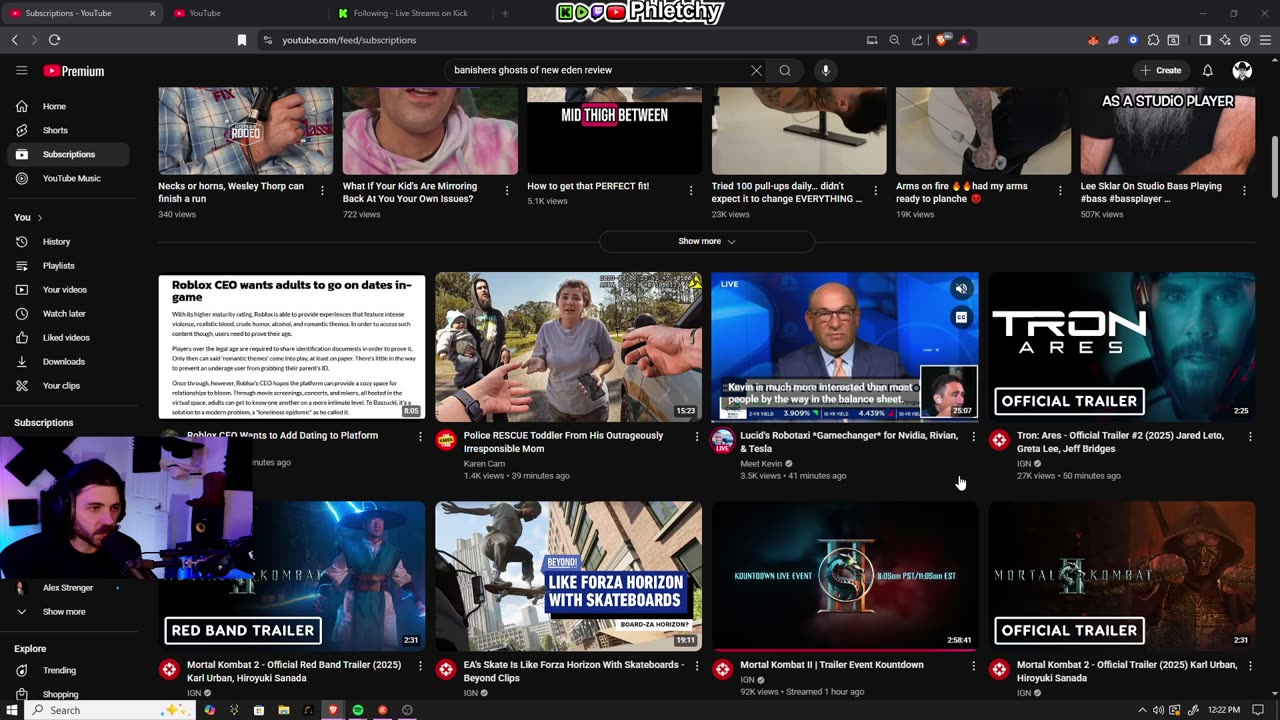Image resolution: width=1280 pixels, height=720 pixels.
Task: Unmute the Lucid's Robotaxi live preview
Action: 961,289
